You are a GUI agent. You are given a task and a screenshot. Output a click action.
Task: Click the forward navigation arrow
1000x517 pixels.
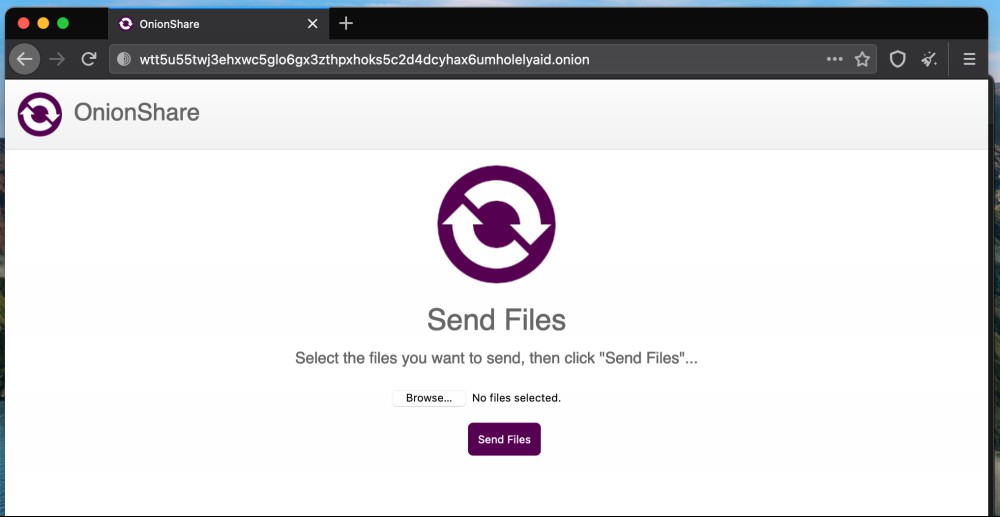click(x=57, y=59)
